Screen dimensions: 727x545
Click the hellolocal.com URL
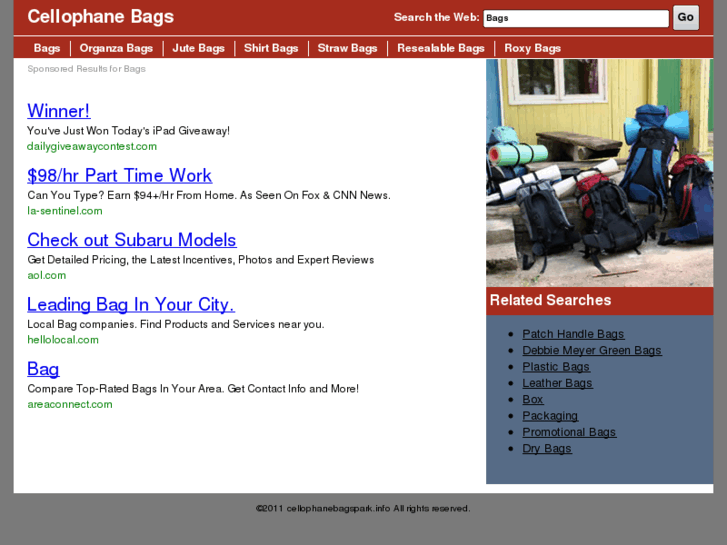[x=63, y=340]
